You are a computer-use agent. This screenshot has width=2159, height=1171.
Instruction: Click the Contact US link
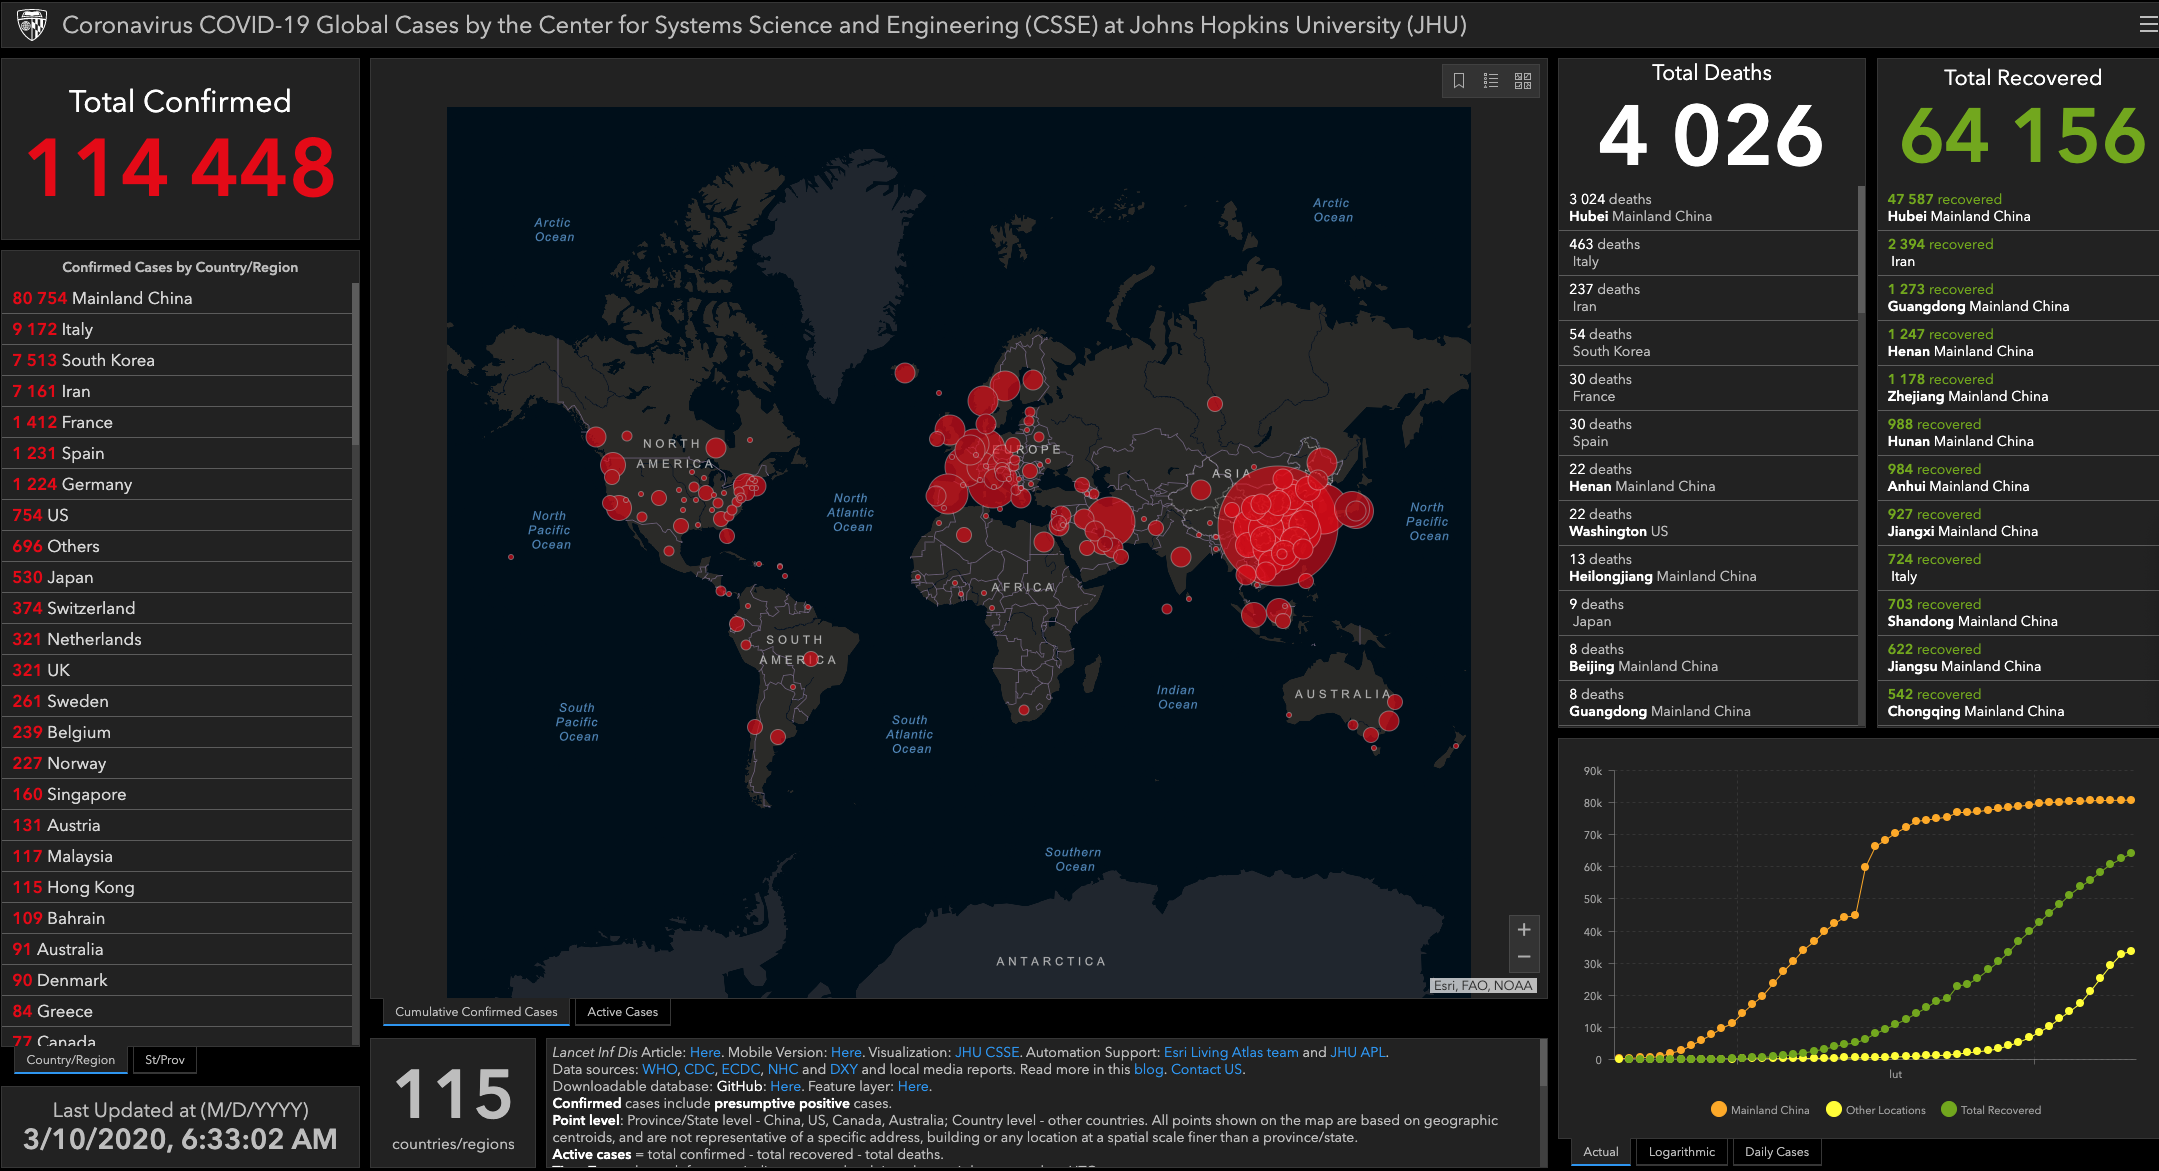[x=1206, y=1069]
